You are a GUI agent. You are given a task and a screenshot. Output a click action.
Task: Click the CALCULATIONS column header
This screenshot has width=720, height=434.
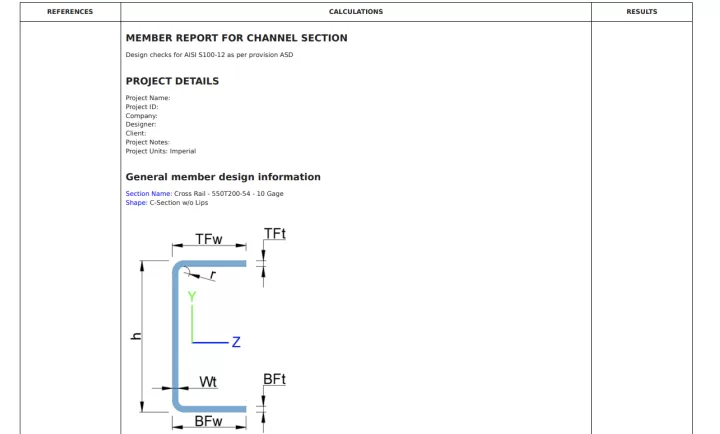pyautogui.click(x=355, y=12)
